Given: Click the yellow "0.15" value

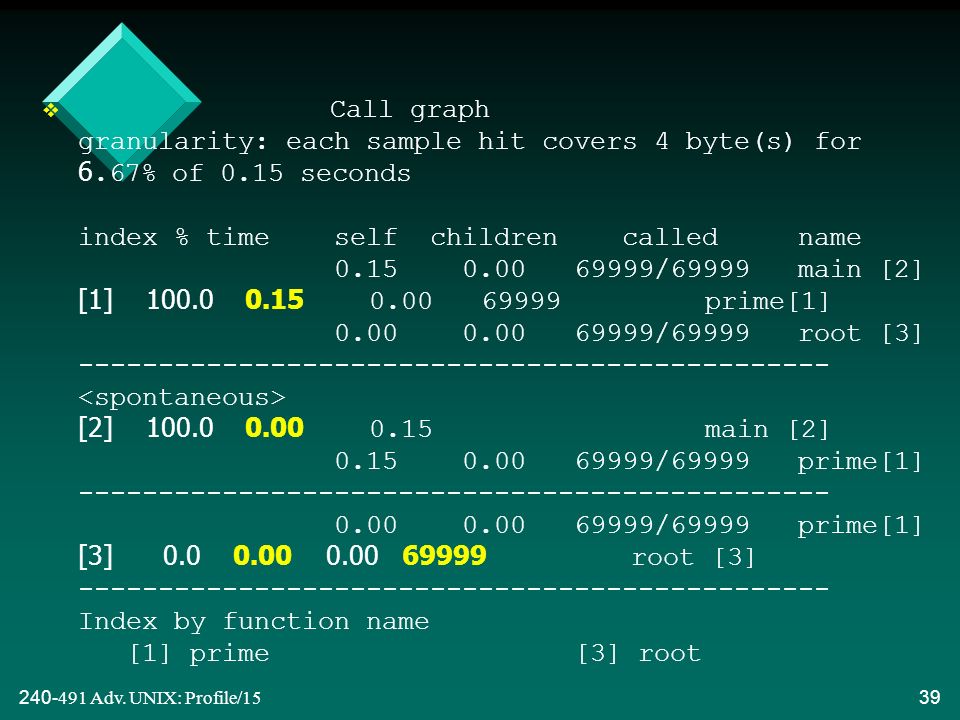Looking at the screenshot, I should point(274,300).
